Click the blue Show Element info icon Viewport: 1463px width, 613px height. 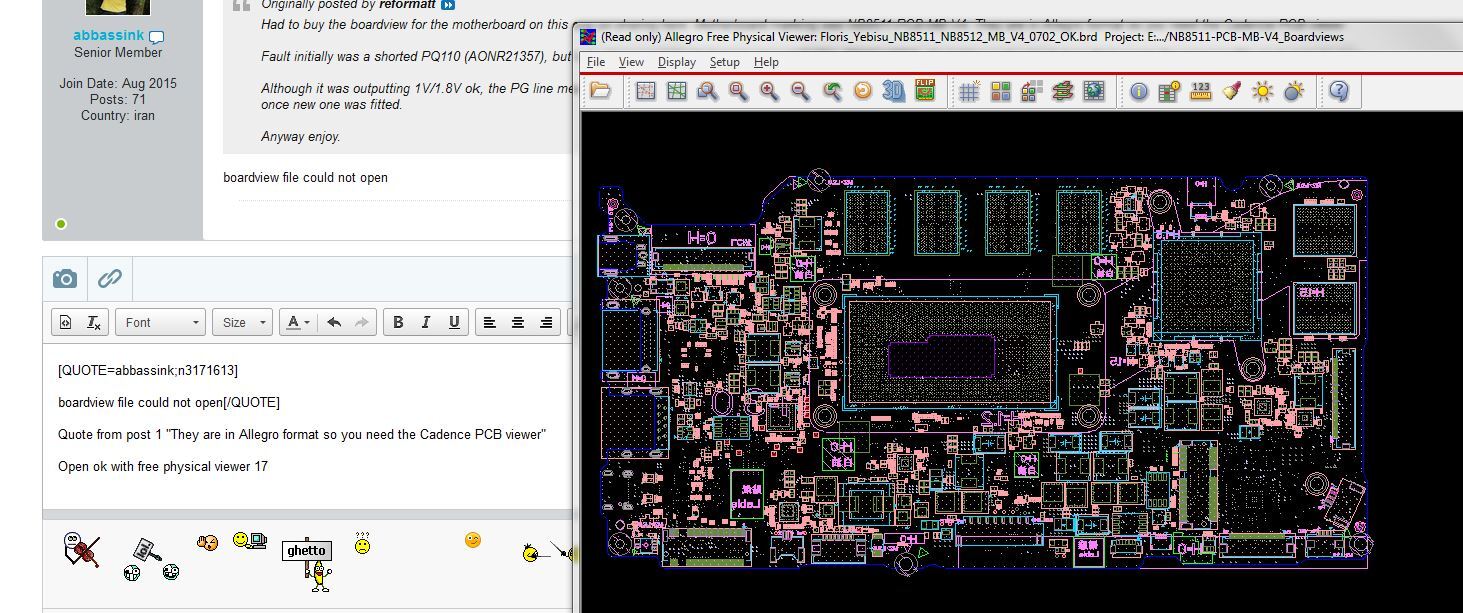point(1139,91)
